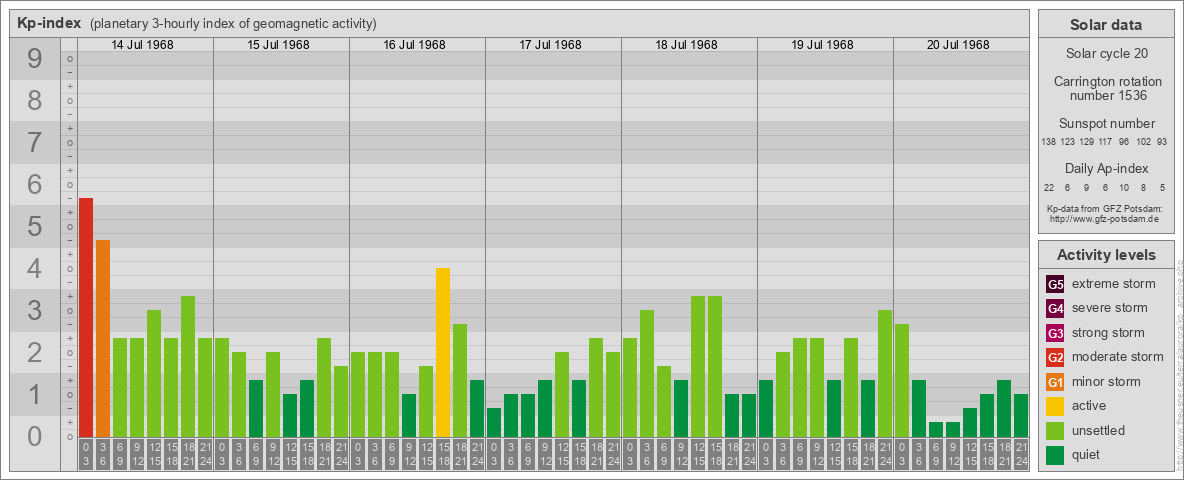Viewport: 1184px width, 480px height.
Task: Click the '15 18' time slot under 16 Jul
Action: point(442,454)
